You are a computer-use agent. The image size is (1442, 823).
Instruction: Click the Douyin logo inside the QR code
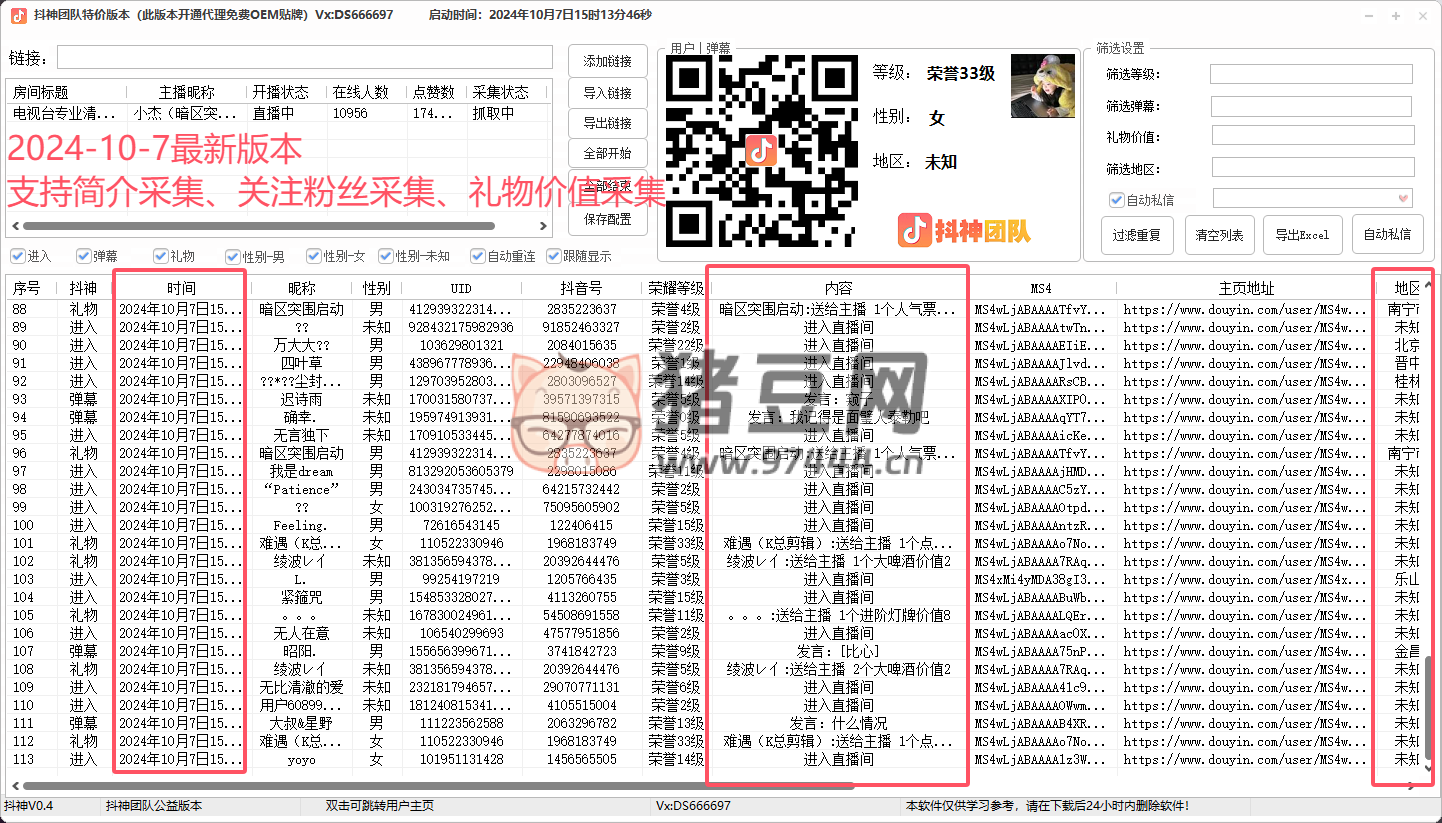pyautogui.click(x=761, y=151)
